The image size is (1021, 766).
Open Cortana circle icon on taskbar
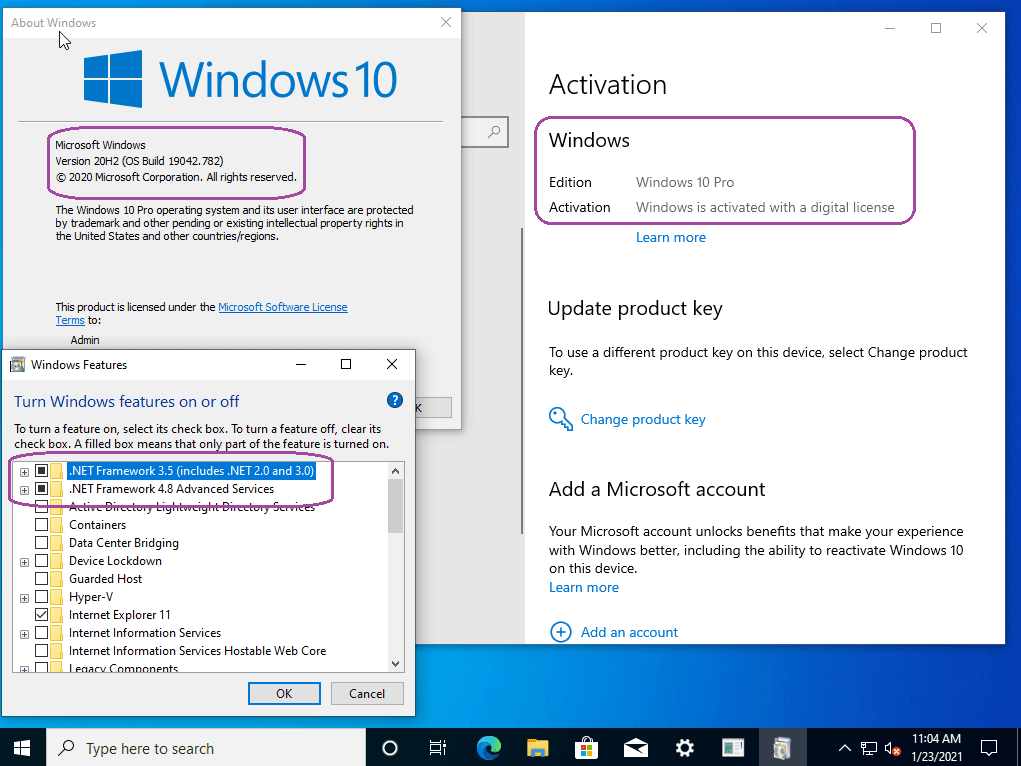coord(389,748)
